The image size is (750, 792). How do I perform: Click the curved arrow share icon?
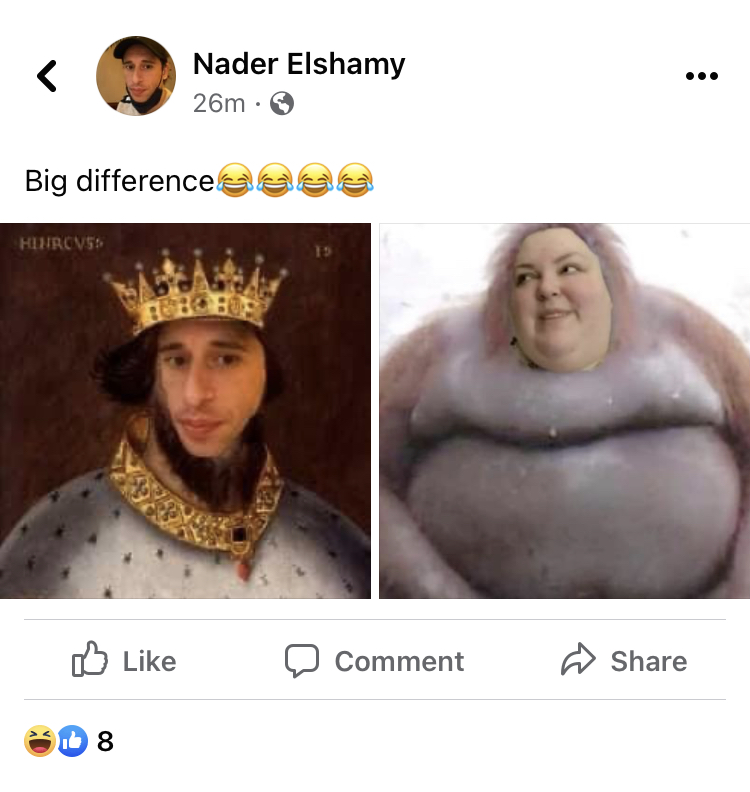tap(578, 659)
